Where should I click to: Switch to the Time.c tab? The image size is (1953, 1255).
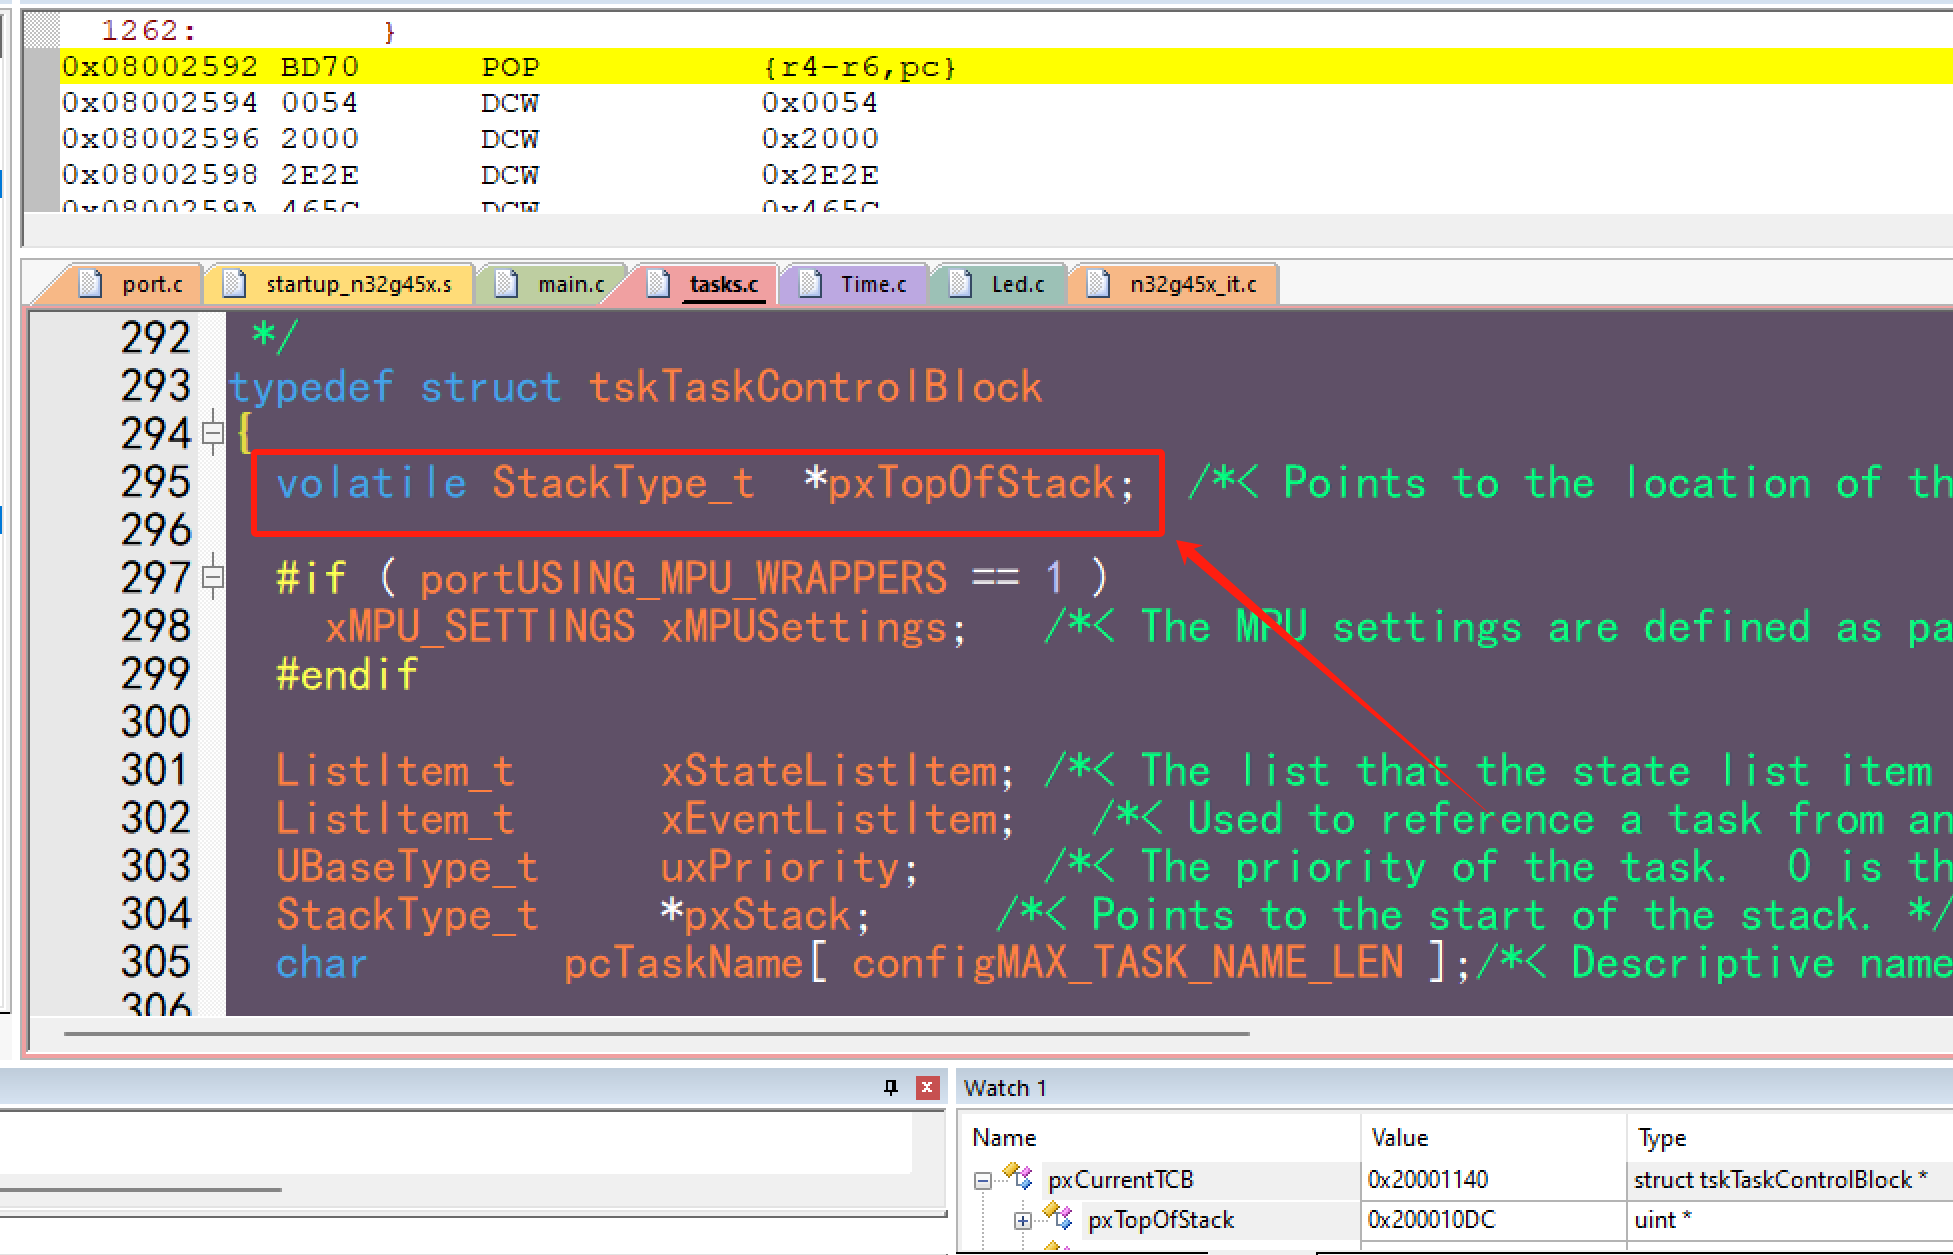click(853, 284)
